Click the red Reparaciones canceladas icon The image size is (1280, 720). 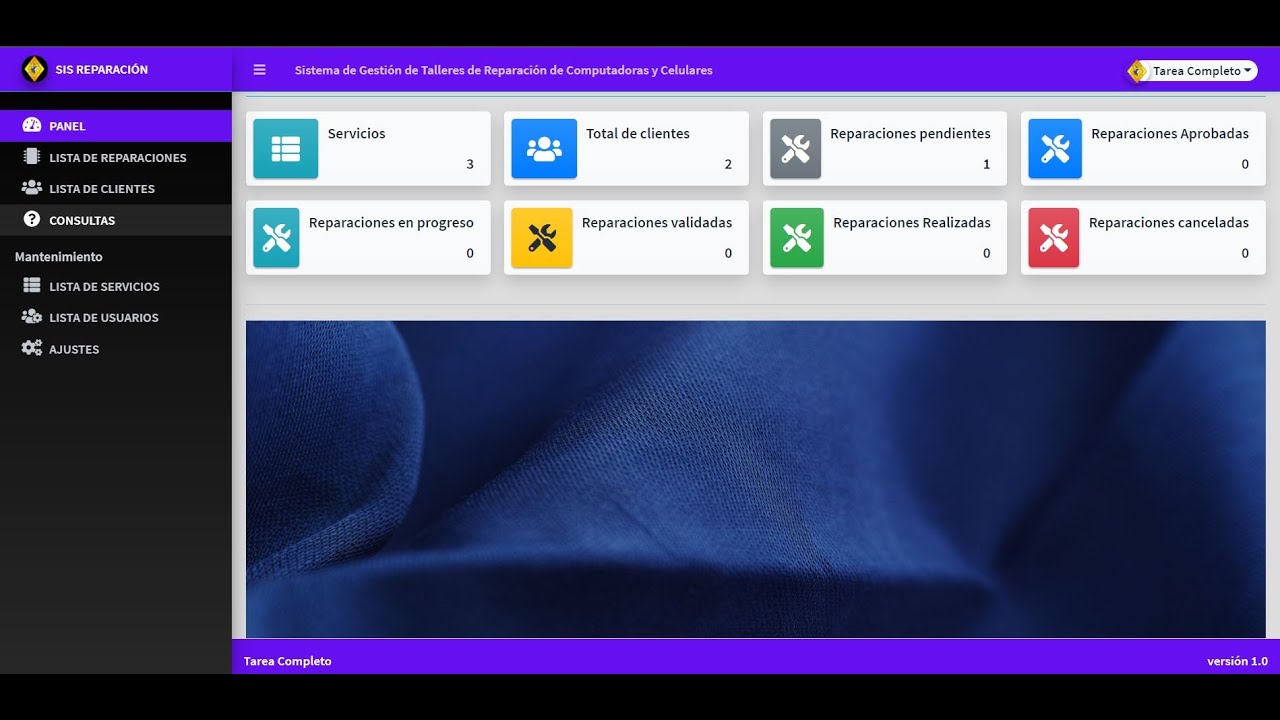point(1054,238)
